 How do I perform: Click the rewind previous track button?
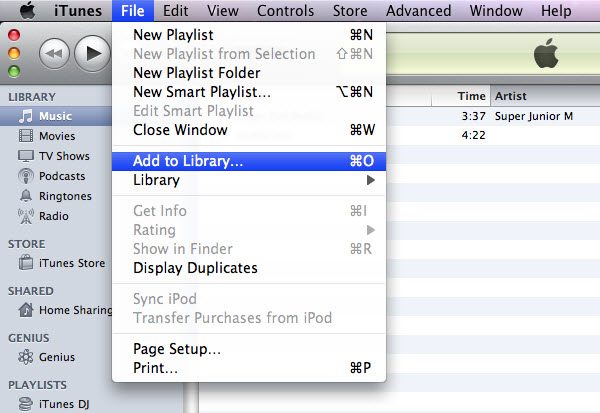tap(54, 54)
